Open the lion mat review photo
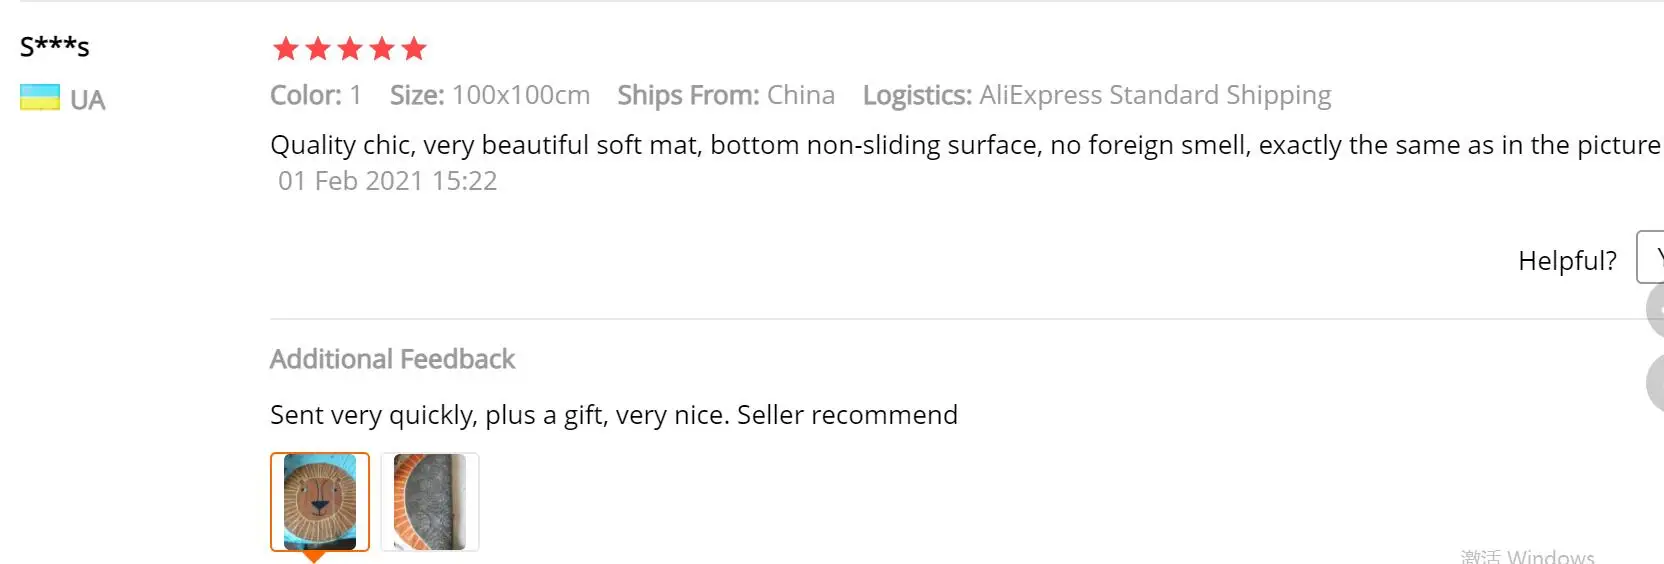The height and width of the screenshot is (564, 1664). tap(320, 502)
